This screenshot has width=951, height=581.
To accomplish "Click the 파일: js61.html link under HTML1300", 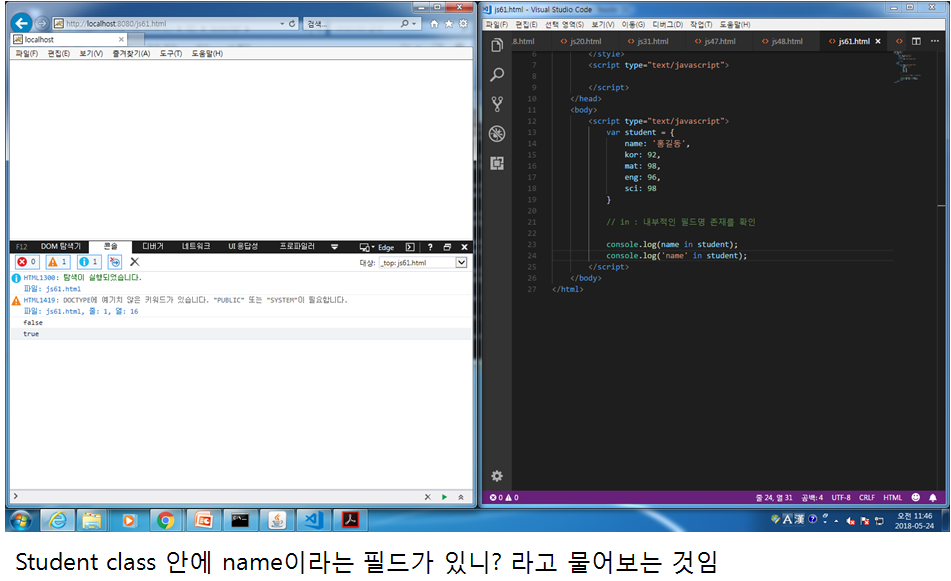I will 52,289.
